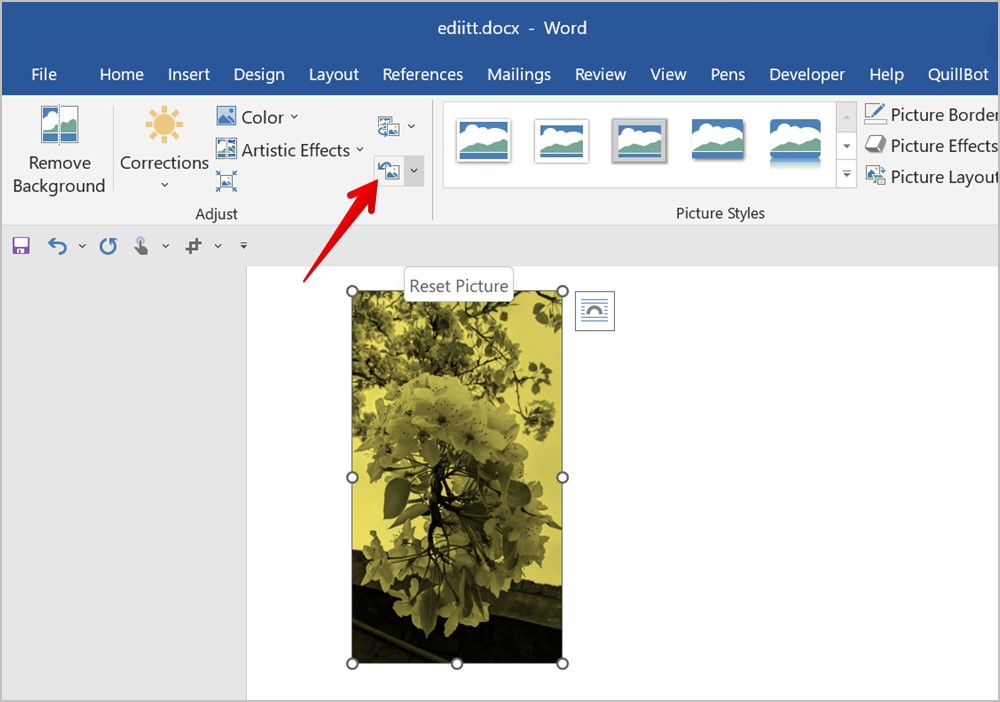Select the yellow-tinted flower image

click(457, 477)
